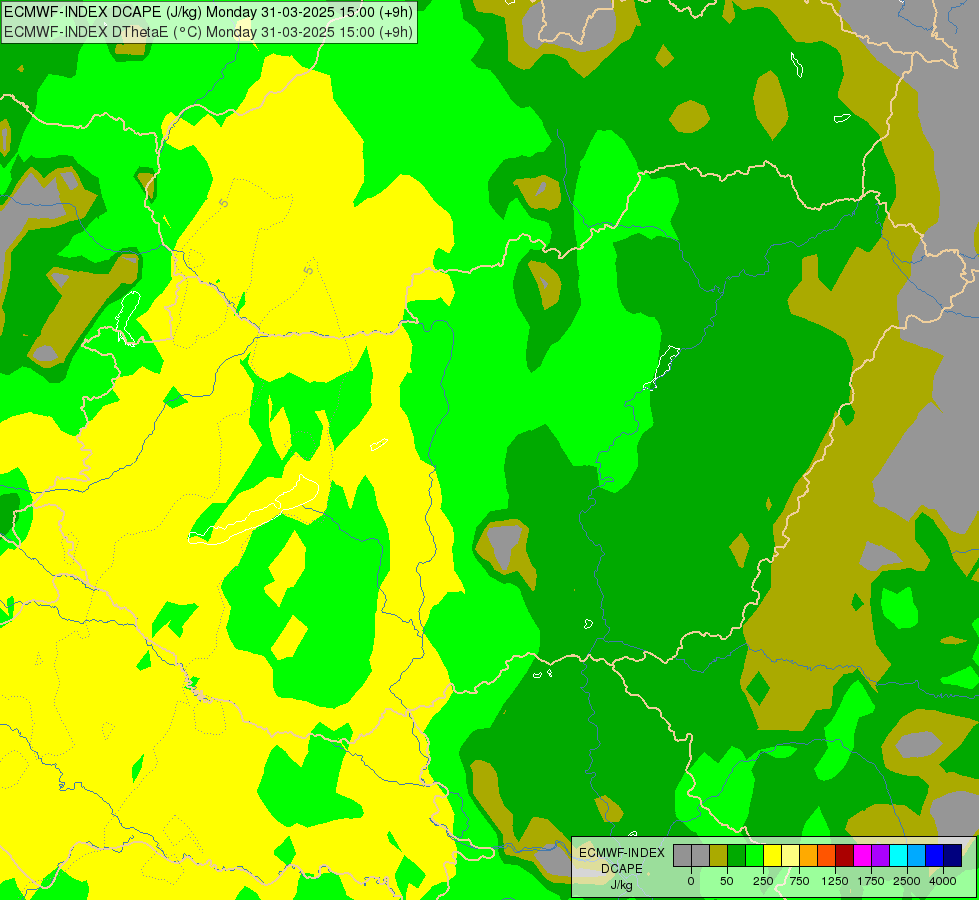This screenshot has width=979, height=900.
Task: Click the purple legend swatch after 1750
Action: (881, 856)
